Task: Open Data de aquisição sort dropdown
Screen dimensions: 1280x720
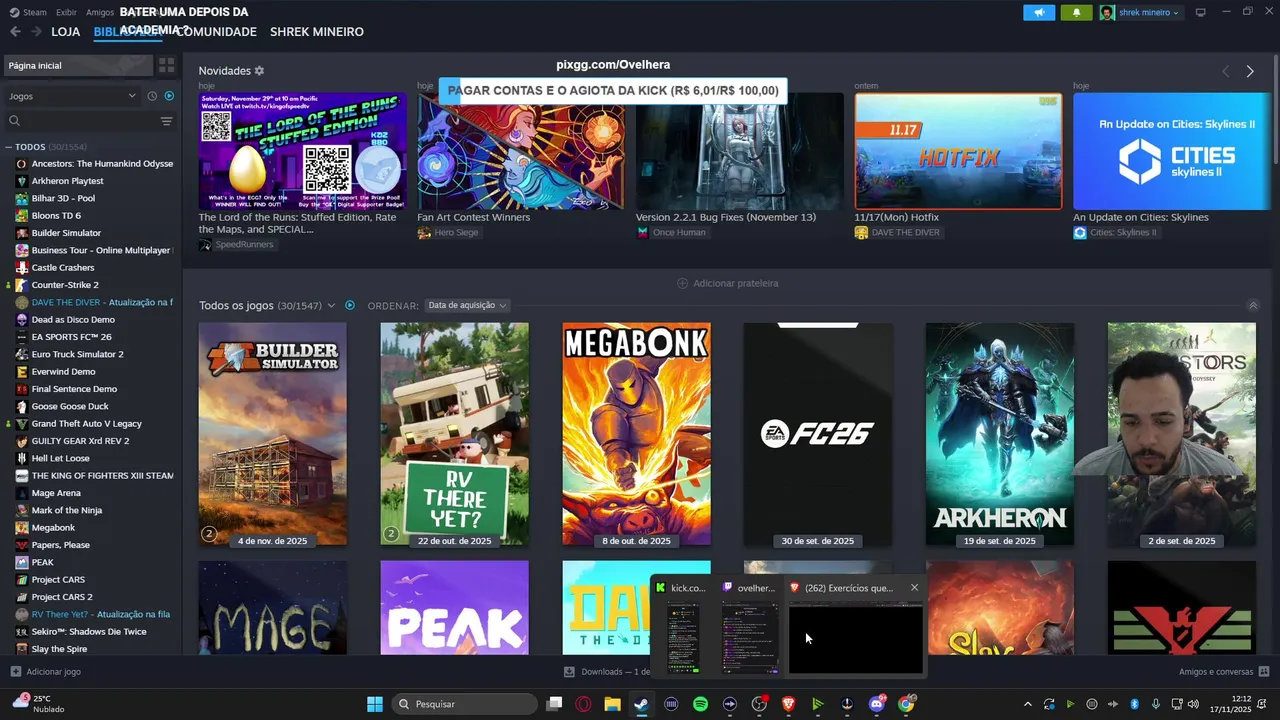Action: click(x=467, y=305)
